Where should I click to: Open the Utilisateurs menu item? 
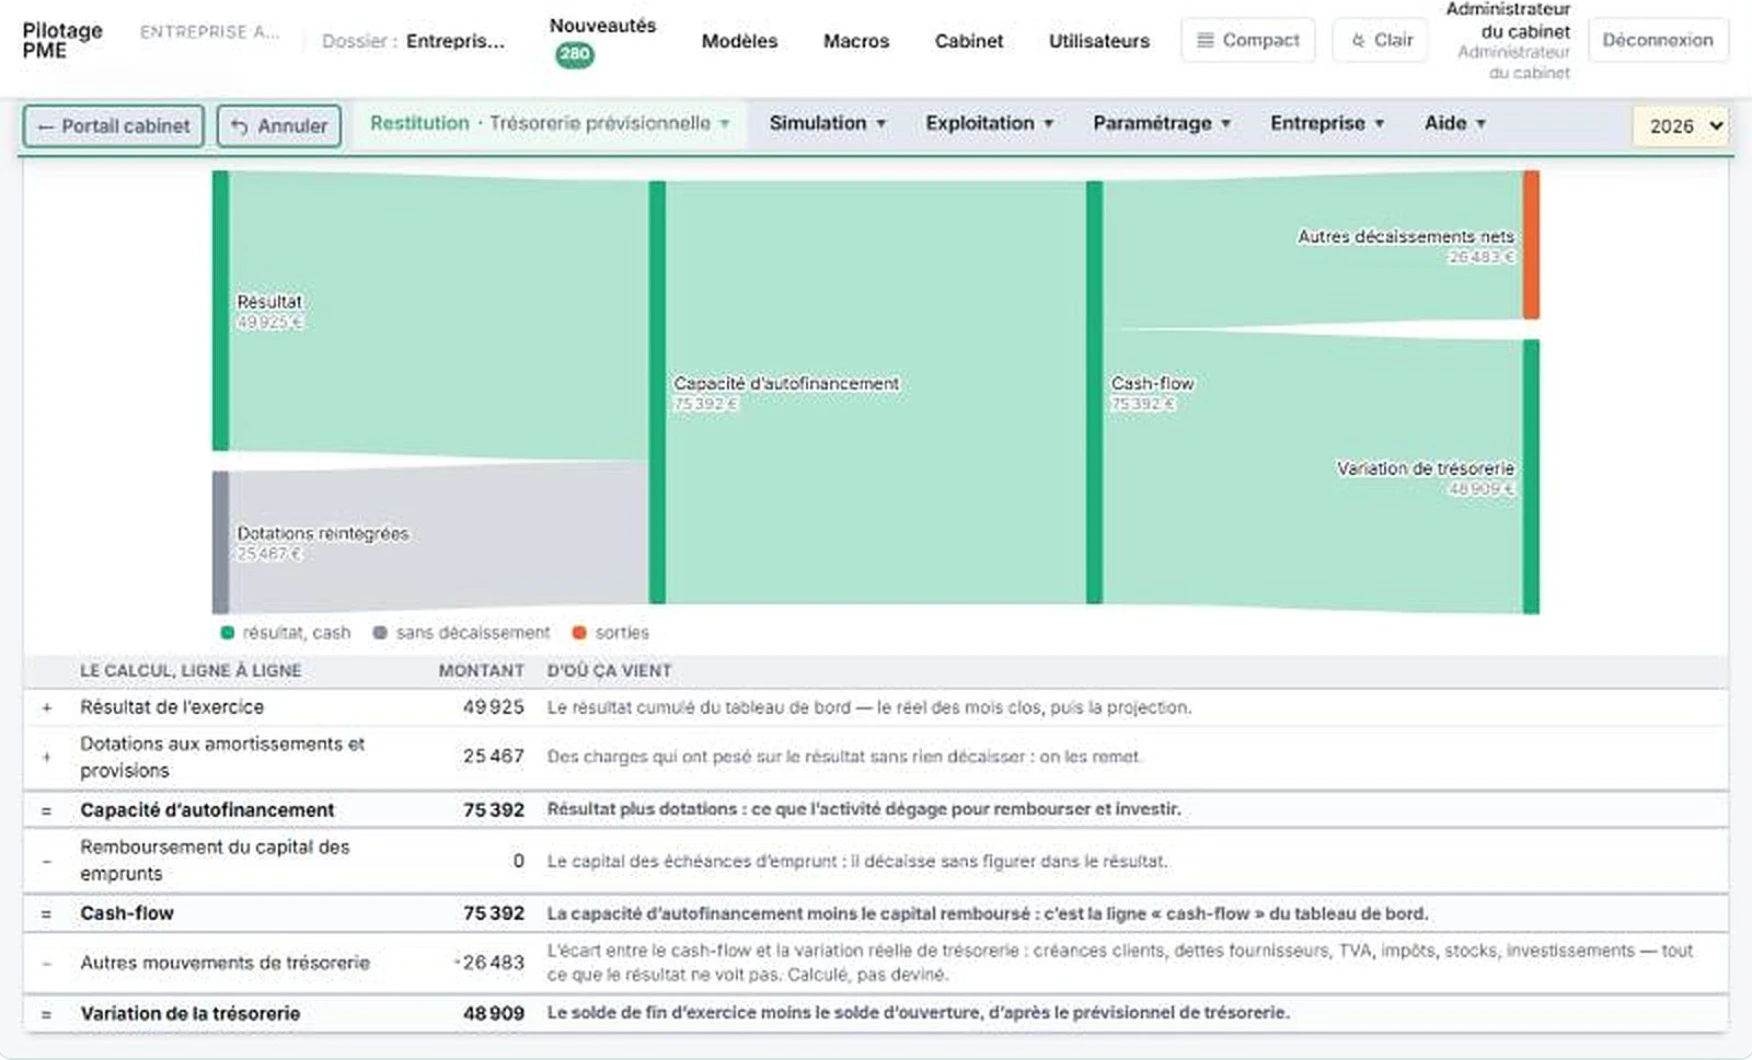(x=1098, y=41)
